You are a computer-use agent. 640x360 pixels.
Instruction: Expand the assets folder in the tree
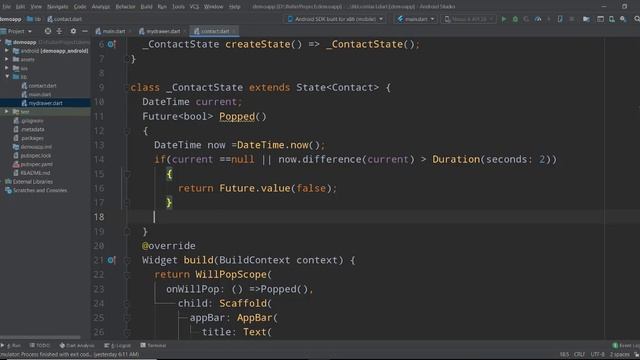[x=7, y=59]
